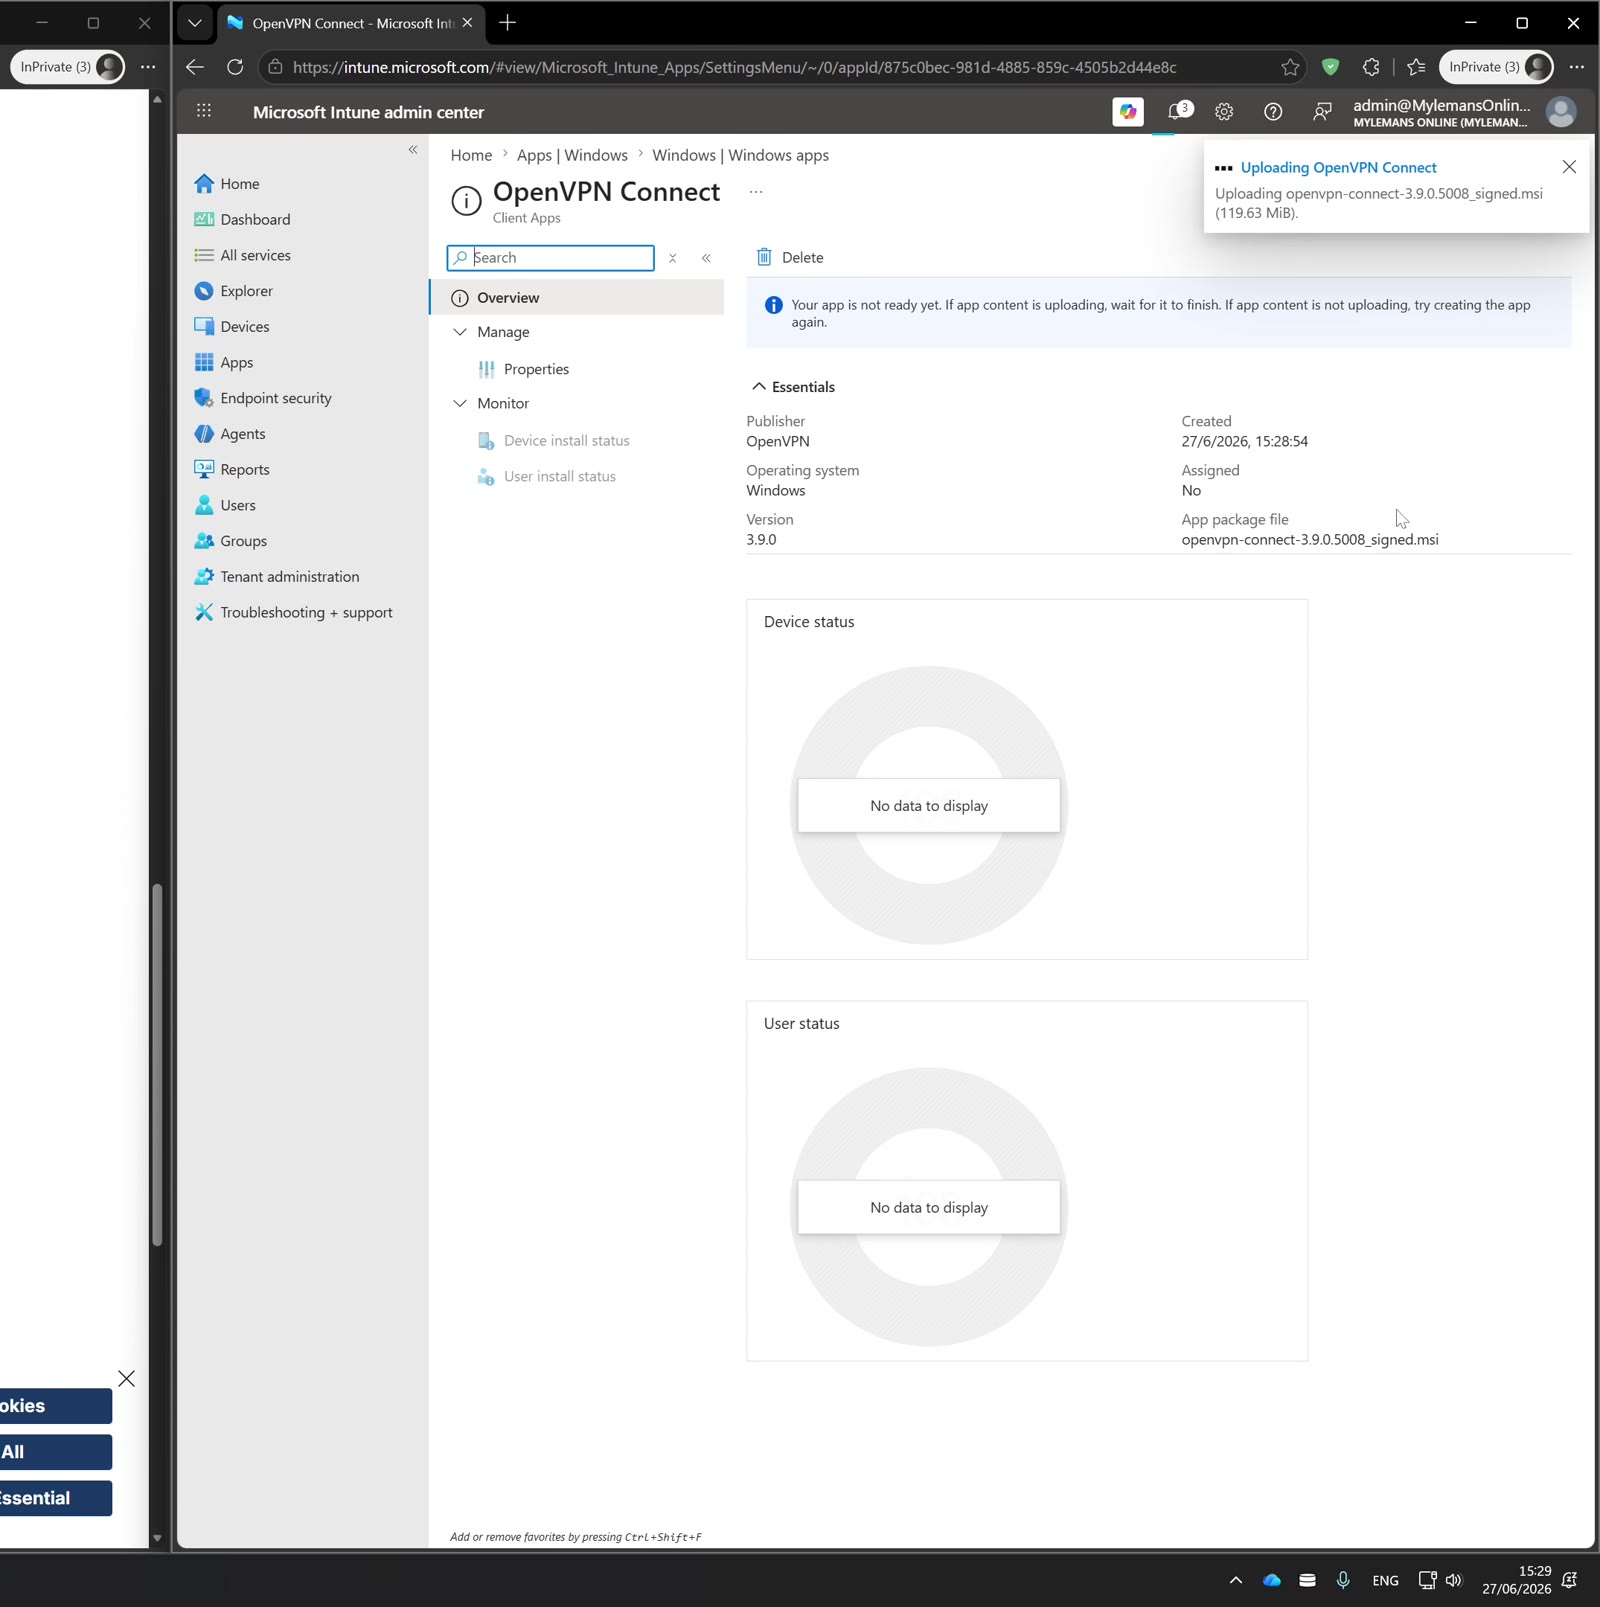Add this page to favorites star
Screen dimensions: 1600x1607
coord(1290,67)
